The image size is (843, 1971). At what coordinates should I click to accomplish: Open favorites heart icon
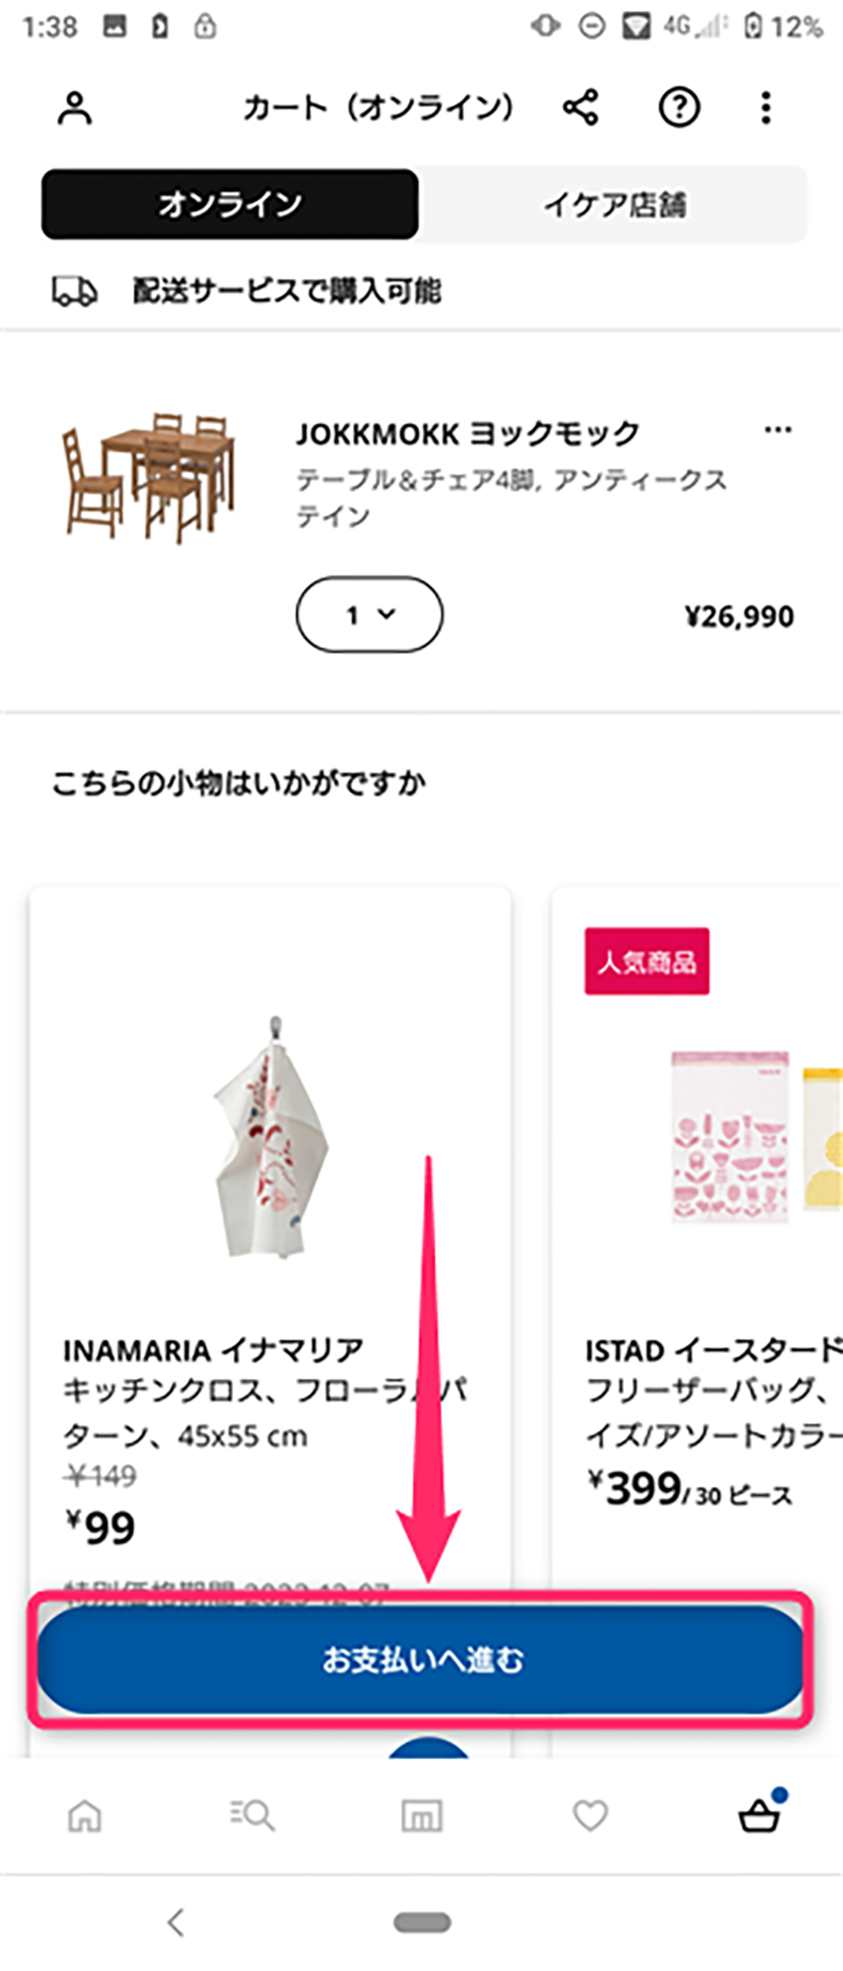click(590, 1815)
